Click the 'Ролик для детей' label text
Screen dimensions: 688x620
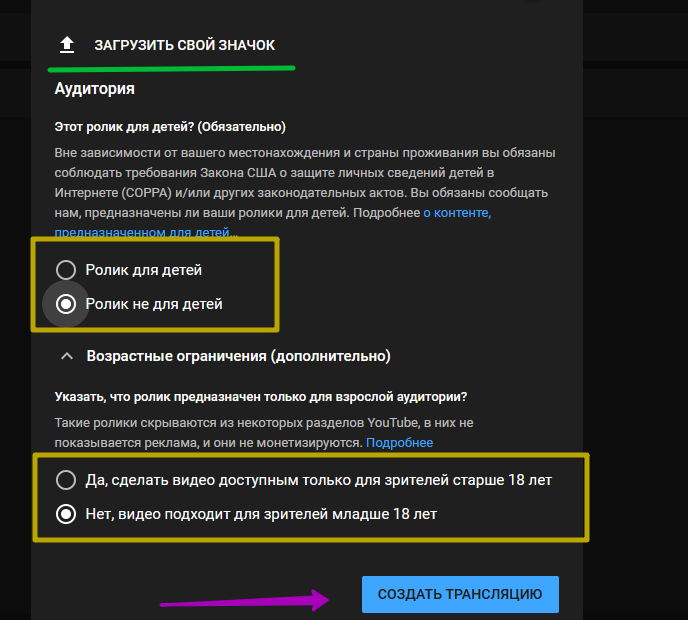pyautogui.click(x=143, y=270)
